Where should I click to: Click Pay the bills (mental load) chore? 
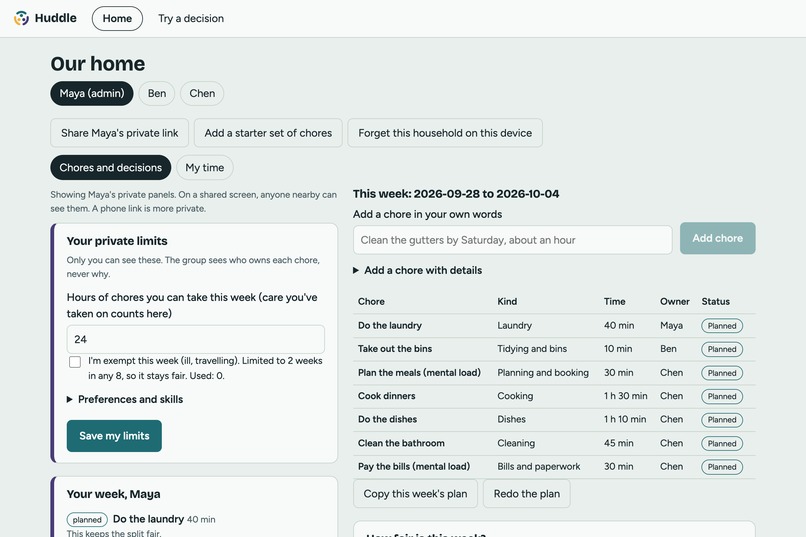(414, 467)
